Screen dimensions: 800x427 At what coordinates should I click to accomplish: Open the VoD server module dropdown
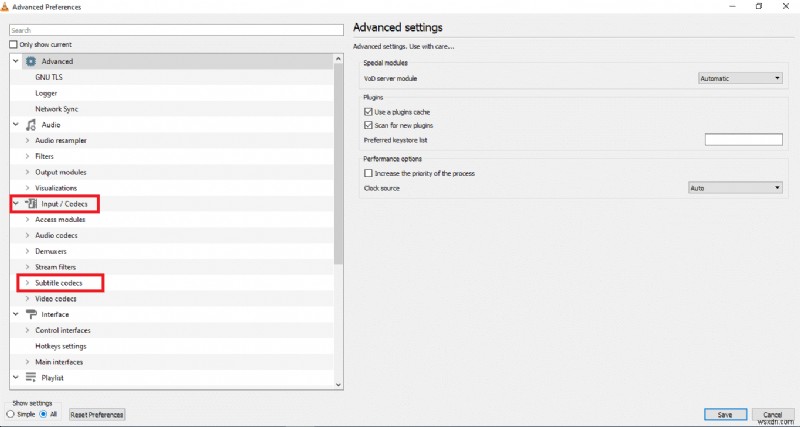click(740, 79)
